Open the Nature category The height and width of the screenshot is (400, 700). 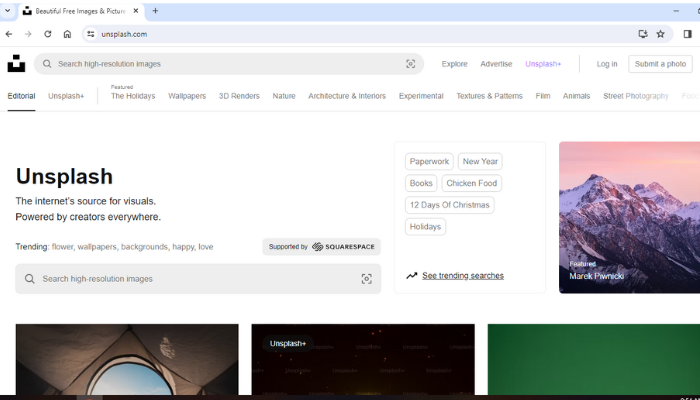point(284,96)
